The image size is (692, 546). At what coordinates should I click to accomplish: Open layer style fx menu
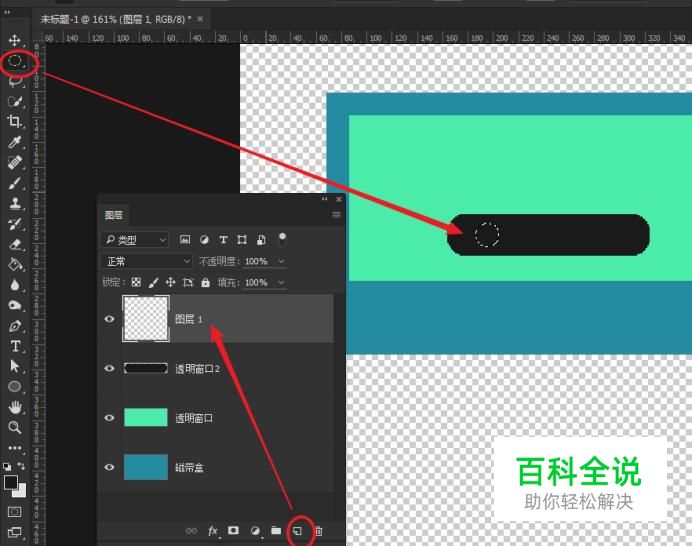tap(213, 531)
